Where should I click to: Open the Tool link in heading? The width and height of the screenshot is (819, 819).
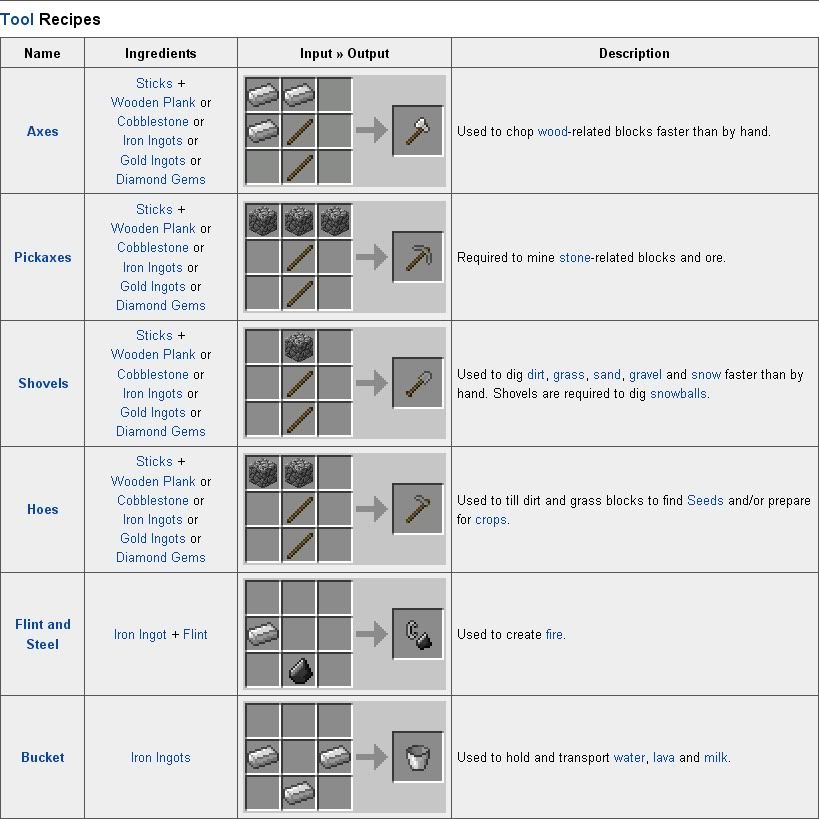pyautogui.click(x=17, y=19)
